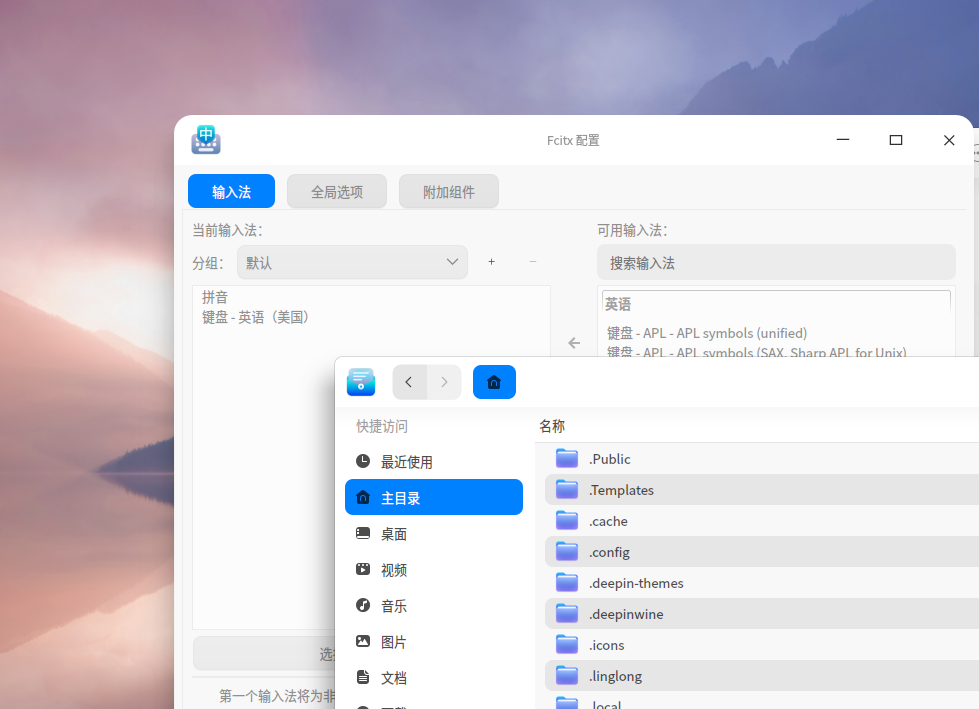This screenshot has height=709, width=979.
Task: Select the .config folder name
Action: click(x=609, y=552)
